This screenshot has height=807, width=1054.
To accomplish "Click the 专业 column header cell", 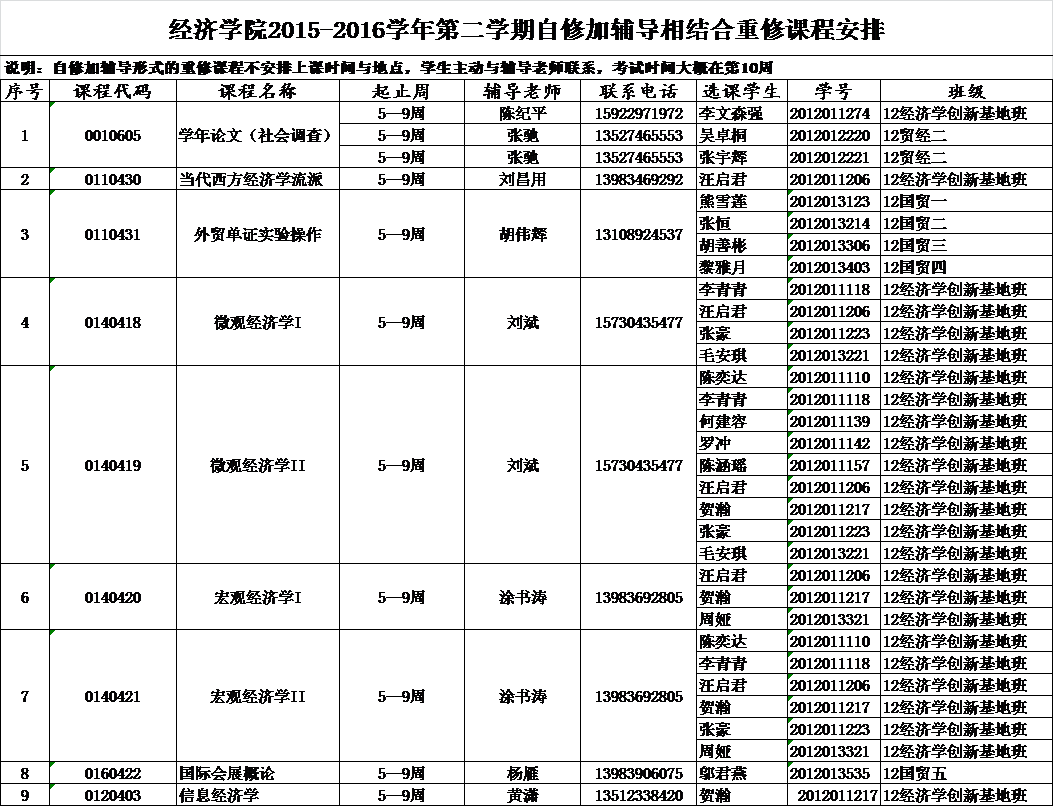I will pos(966,92).
